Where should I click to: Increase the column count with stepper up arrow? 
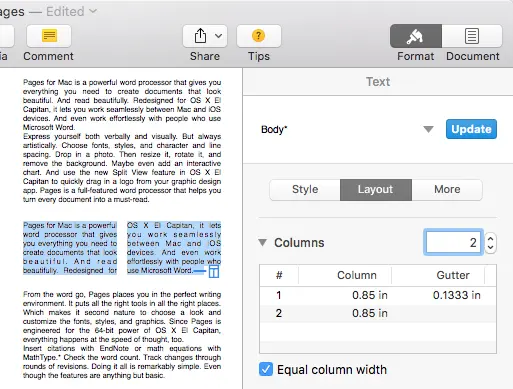[490, 238]
